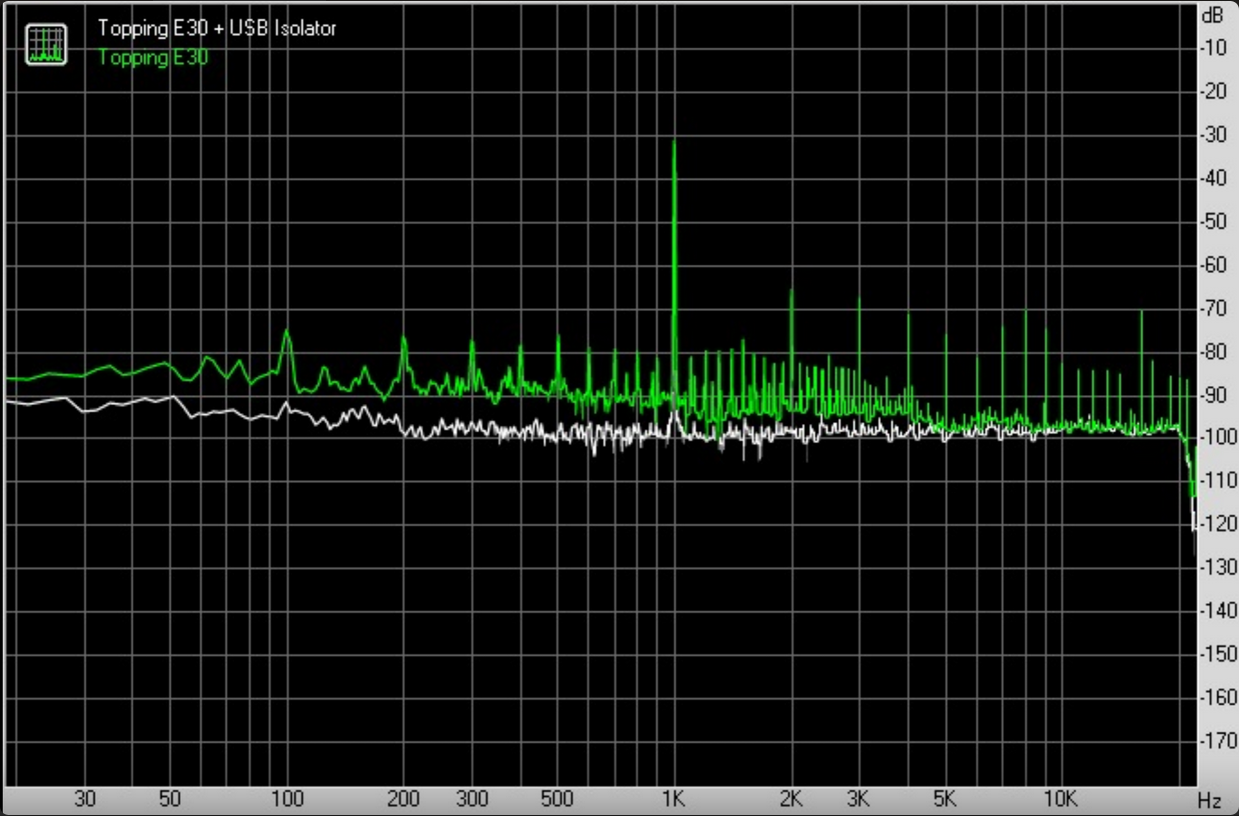Click the -110 dB axis label
Image resolution: width=1248 pixels, height=820 pixels.
coord(1217,481)
